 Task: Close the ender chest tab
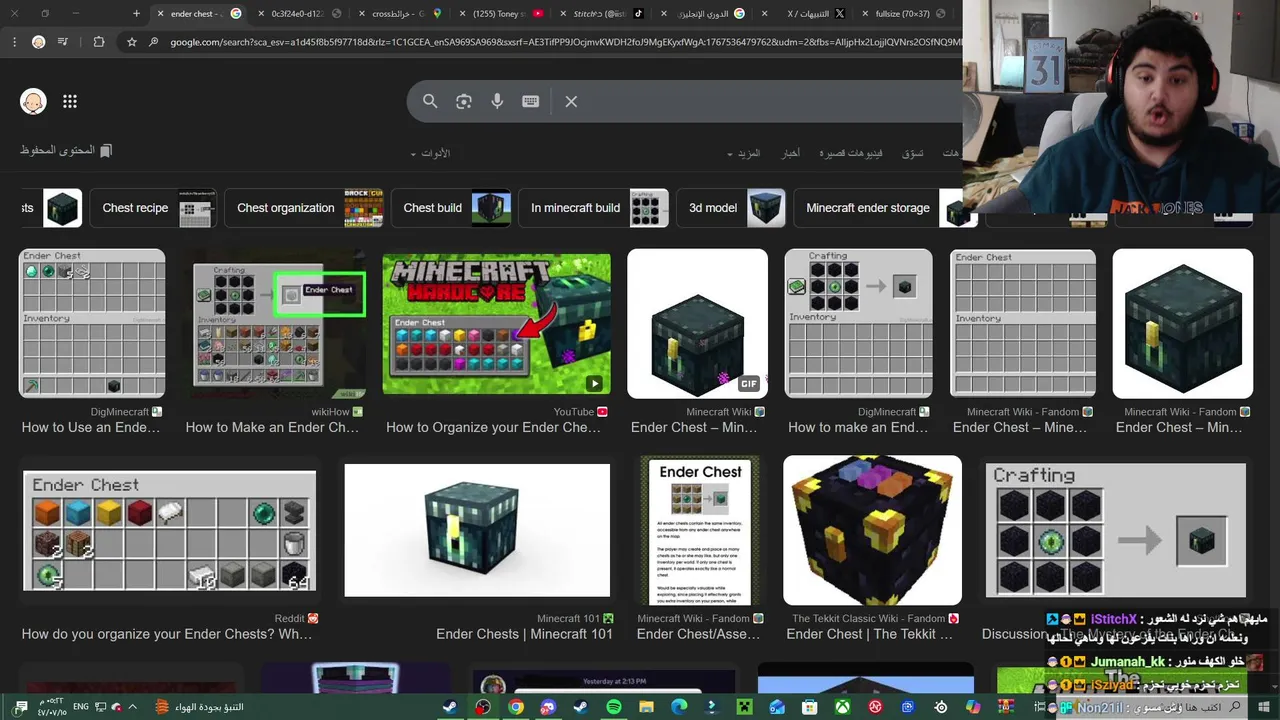pos(160,14)
